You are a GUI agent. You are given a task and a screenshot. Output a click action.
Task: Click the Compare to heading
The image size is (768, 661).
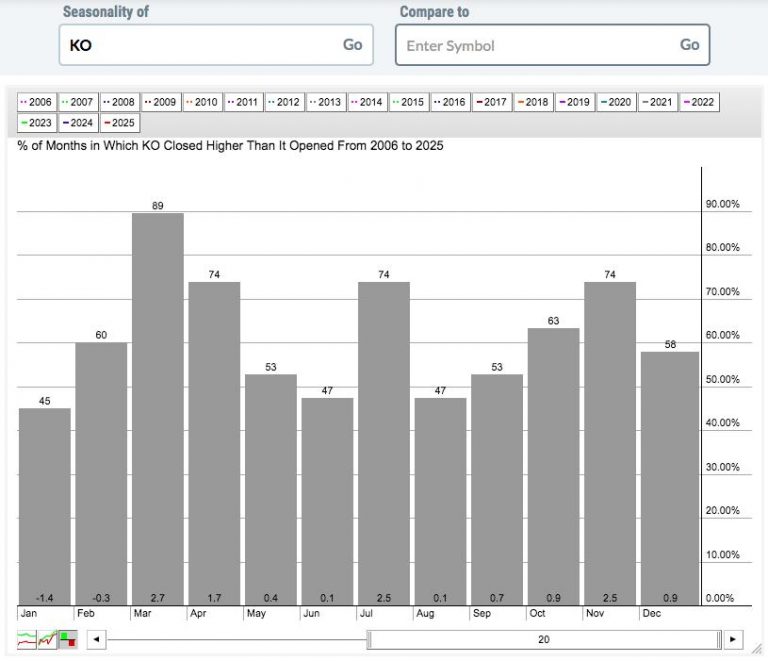(434, 11)
